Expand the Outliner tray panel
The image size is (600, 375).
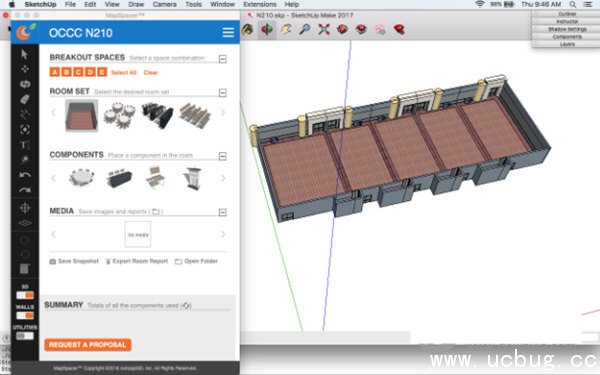tap(566, 14)
